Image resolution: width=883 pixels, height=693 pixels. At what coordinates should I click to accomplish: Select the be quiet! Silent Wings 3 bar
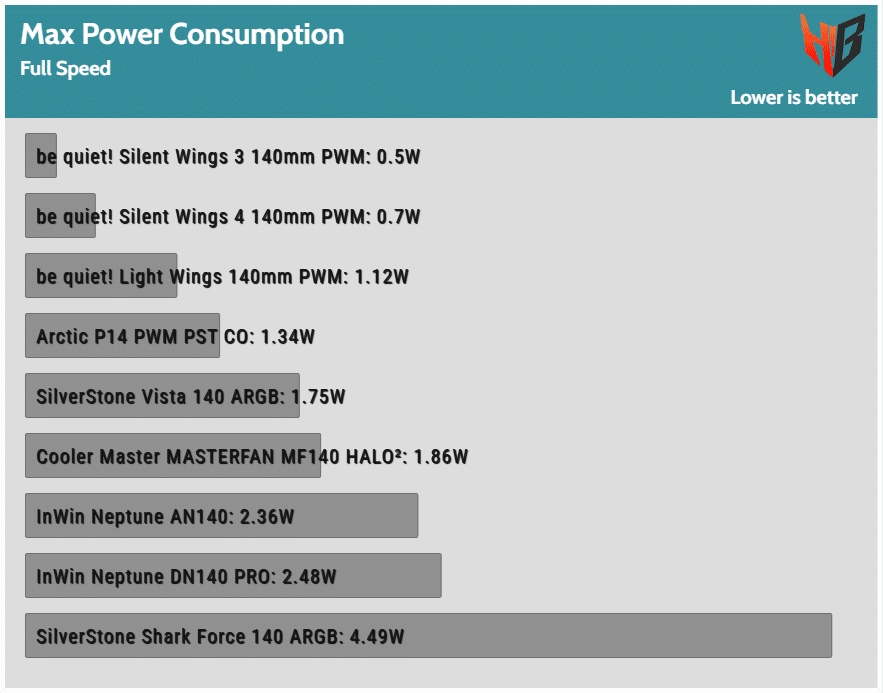click(41, 156)
